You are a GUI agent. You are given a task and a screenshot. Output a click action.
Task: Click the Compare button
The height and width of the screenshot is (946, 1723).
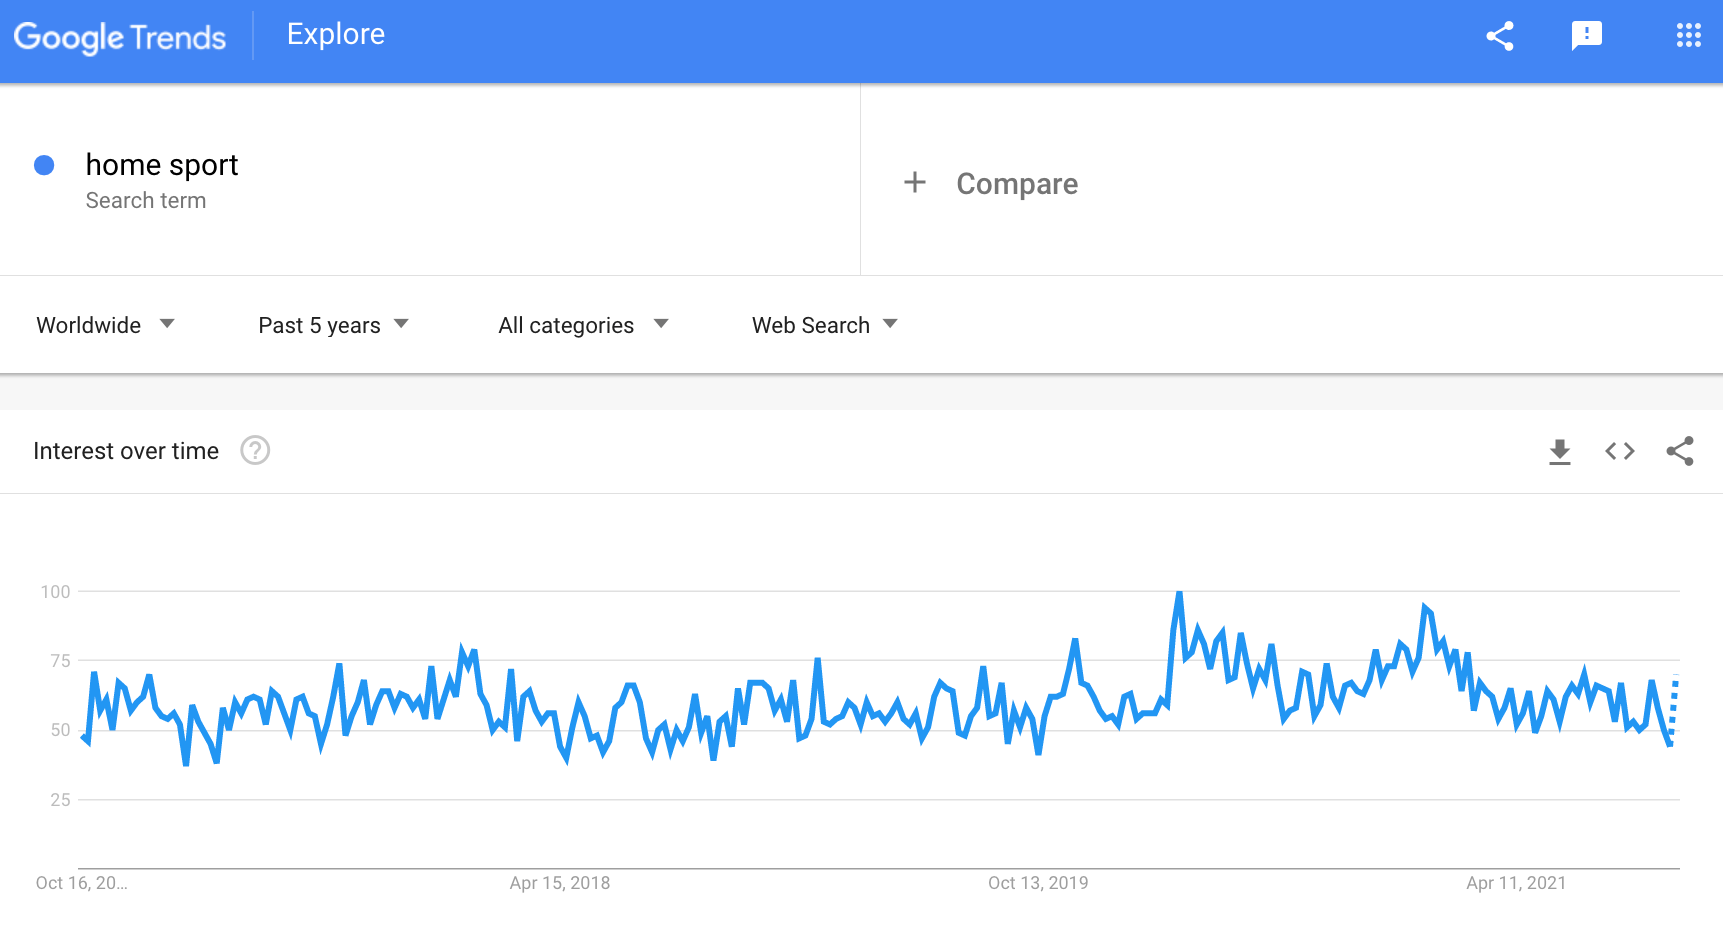click(1017, 184)
